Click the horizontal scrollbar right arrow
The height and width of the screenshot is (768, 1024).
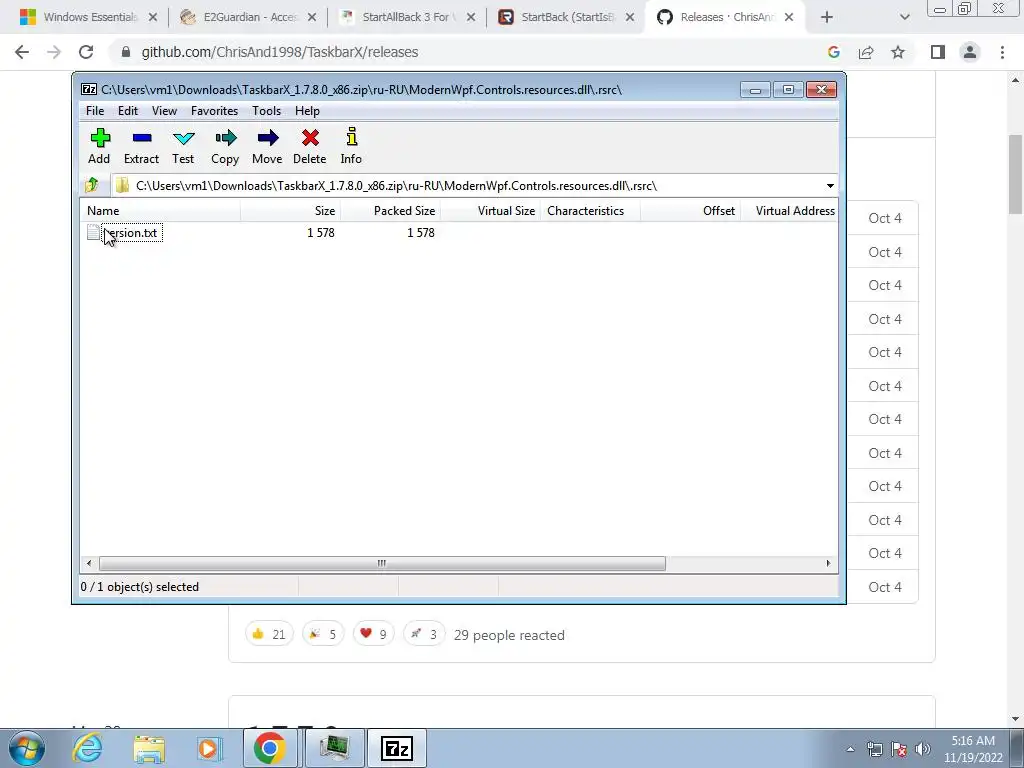click(829, 563)
